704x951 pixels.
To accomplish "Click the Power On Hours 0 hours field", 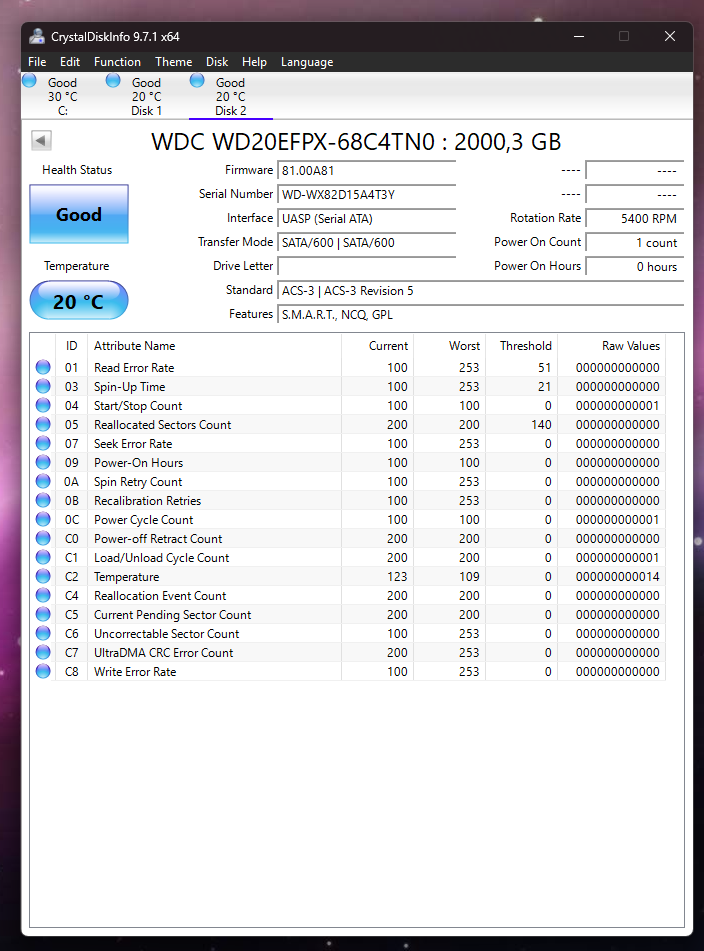I will tap(634, 266).
